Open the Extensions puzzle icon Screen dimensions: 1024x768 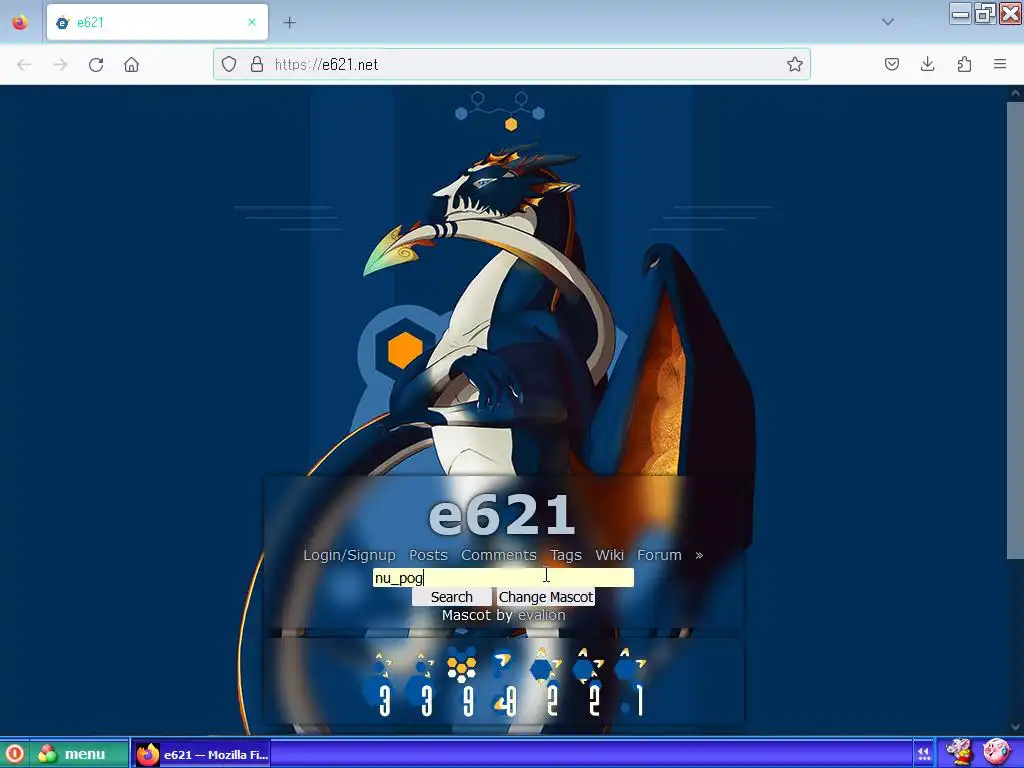[964, 64]
